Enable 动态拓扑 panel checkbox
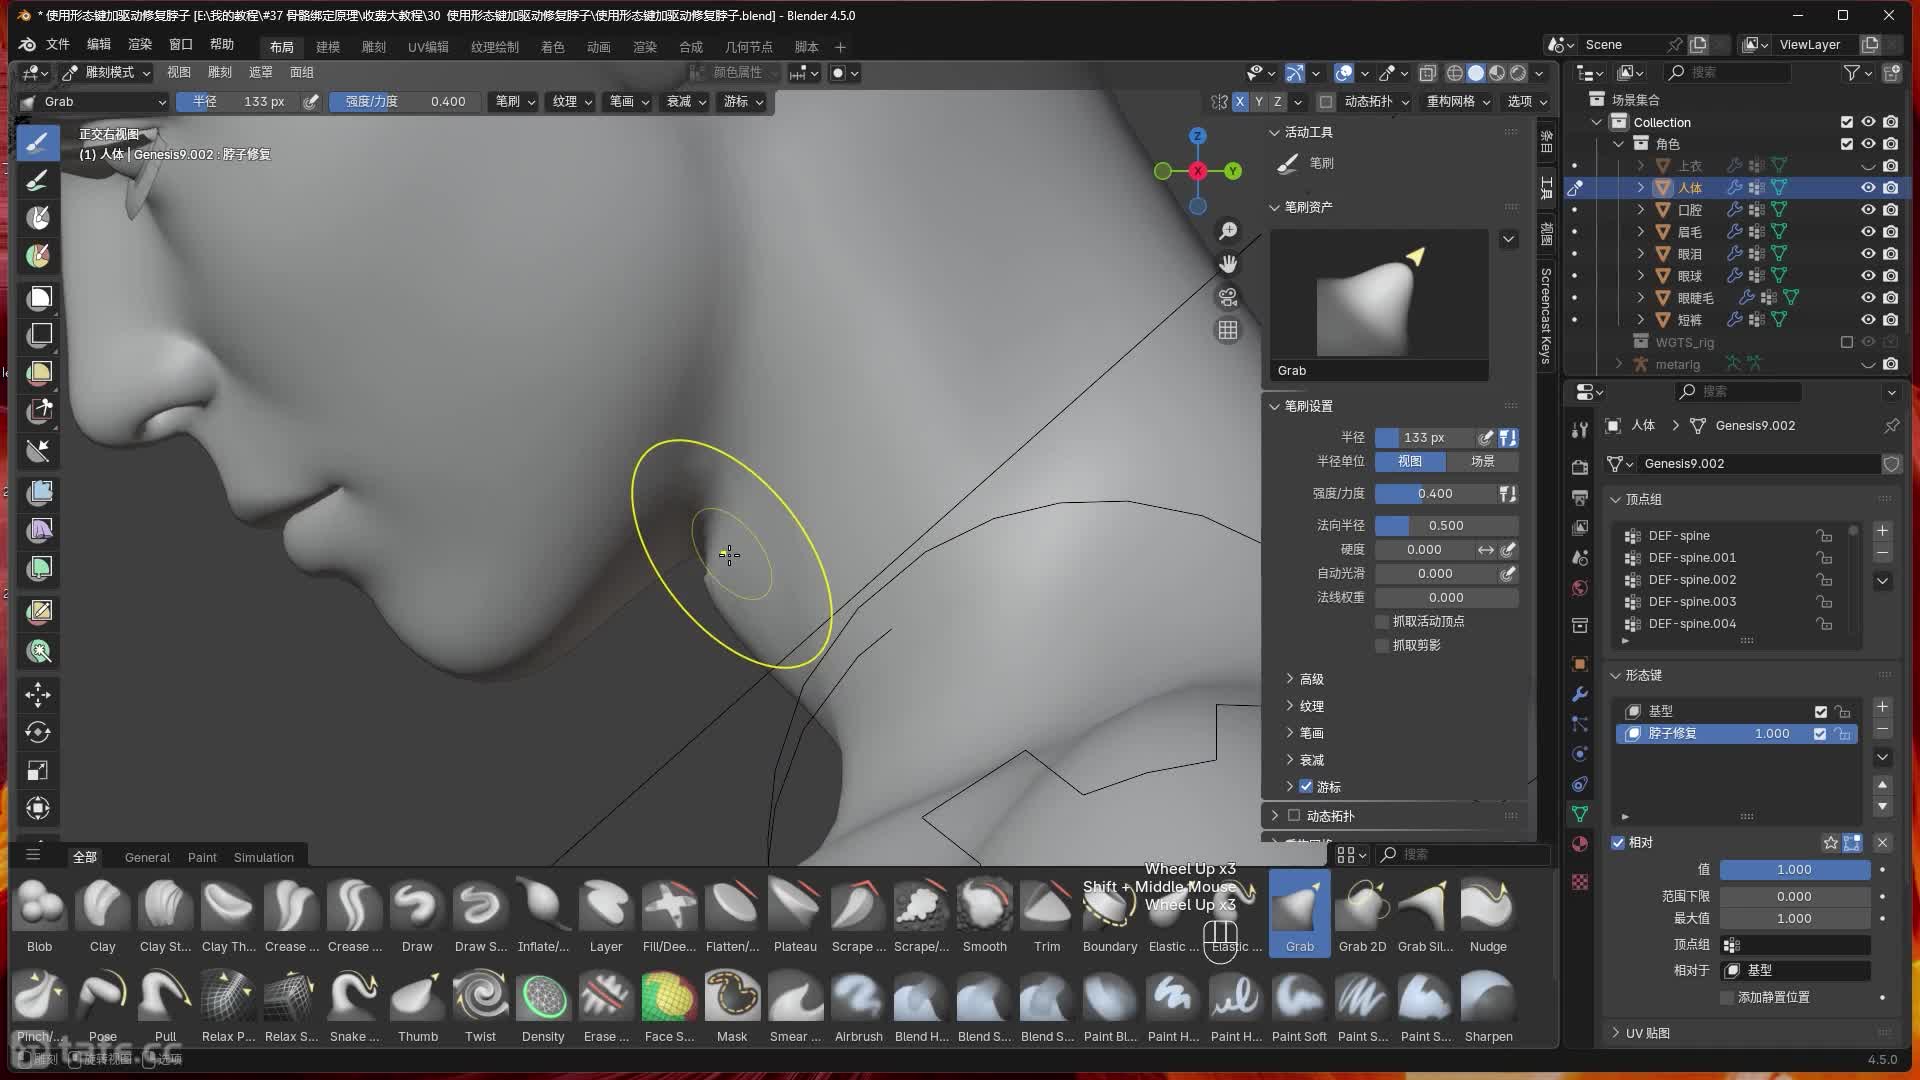This screenshot has width=1920, height=1080. (1294, 816)
